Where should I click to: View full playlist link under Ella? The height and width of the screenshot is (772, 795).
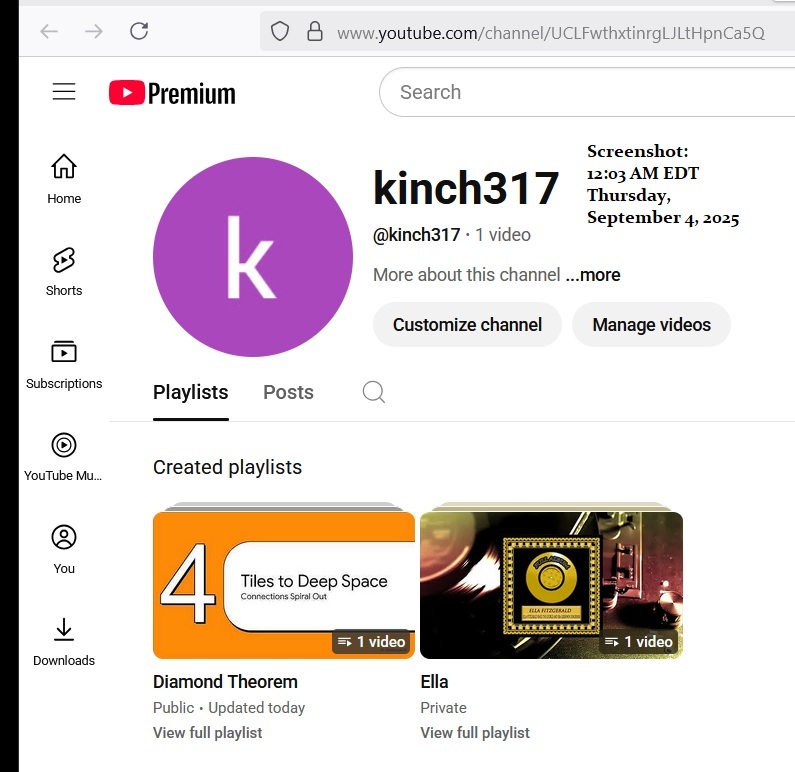475,733
